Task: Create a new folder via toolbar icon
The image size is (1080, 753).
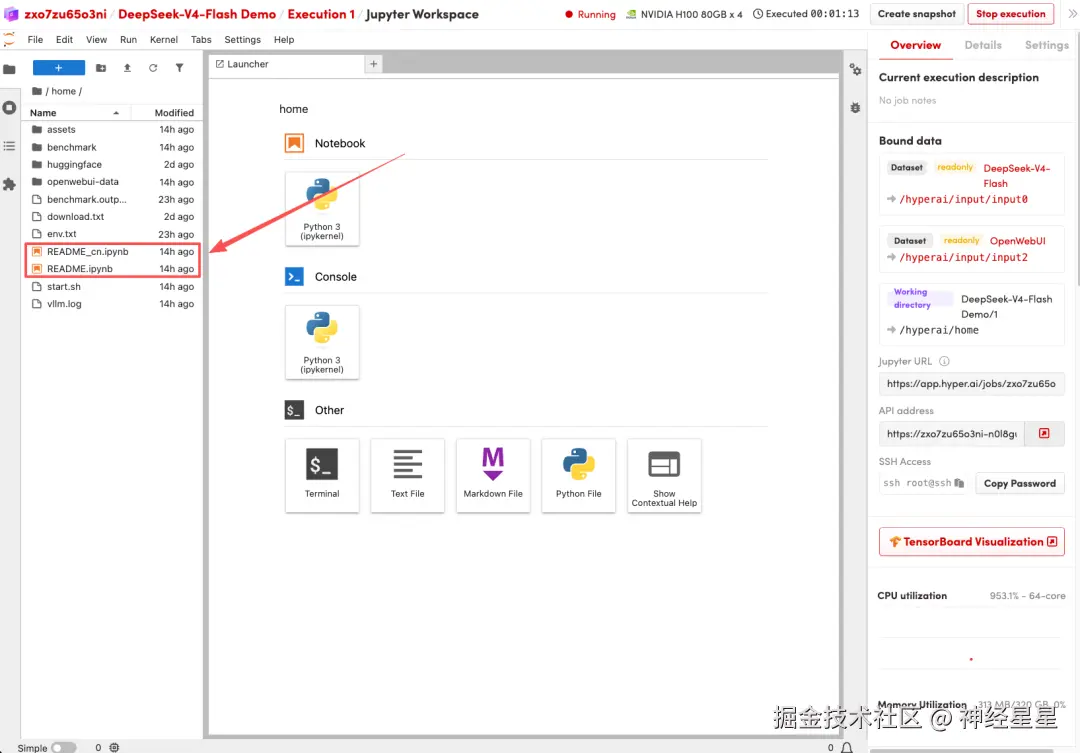Action: [101, 68]
